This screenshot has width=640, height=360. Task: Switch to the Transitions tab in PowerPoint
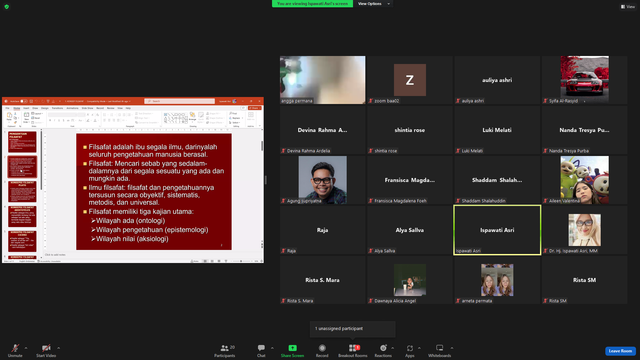point(58,108)
